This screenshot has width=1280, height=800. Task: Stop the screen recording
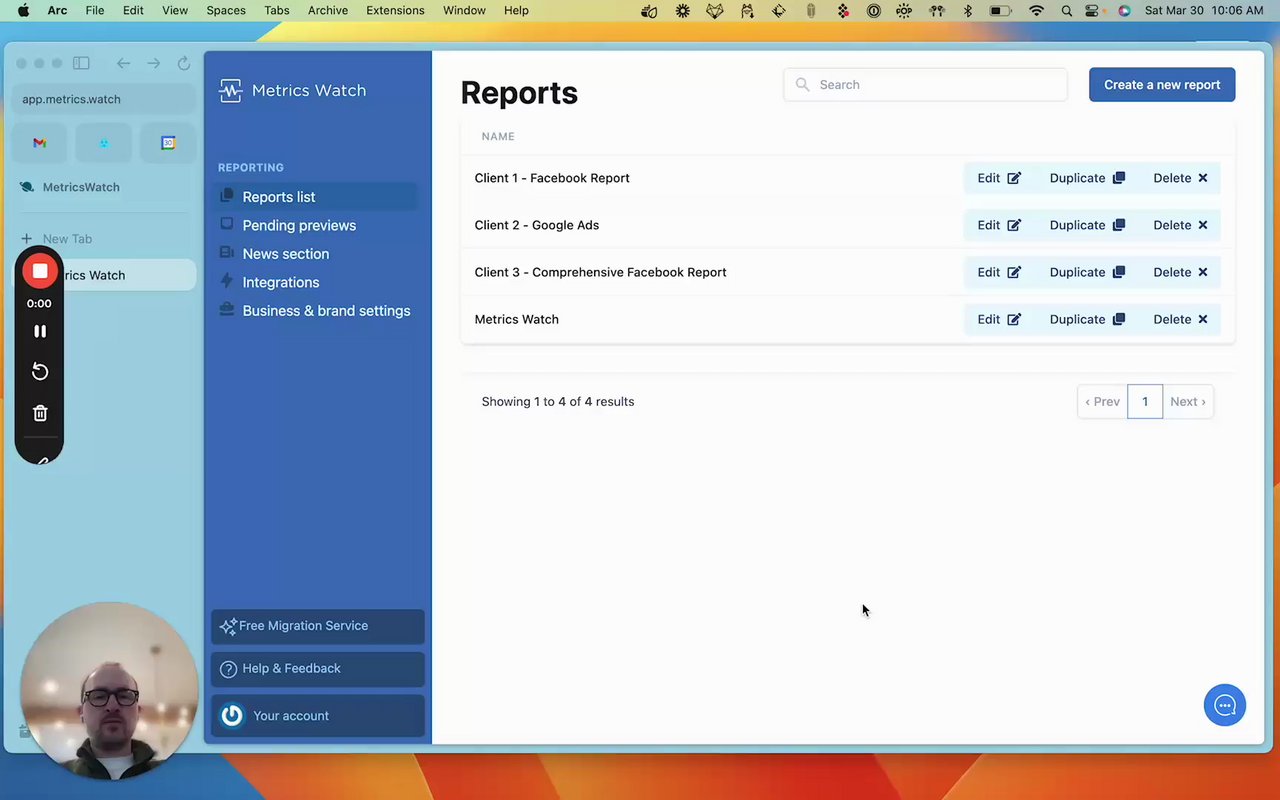click(x=40, y=271)
